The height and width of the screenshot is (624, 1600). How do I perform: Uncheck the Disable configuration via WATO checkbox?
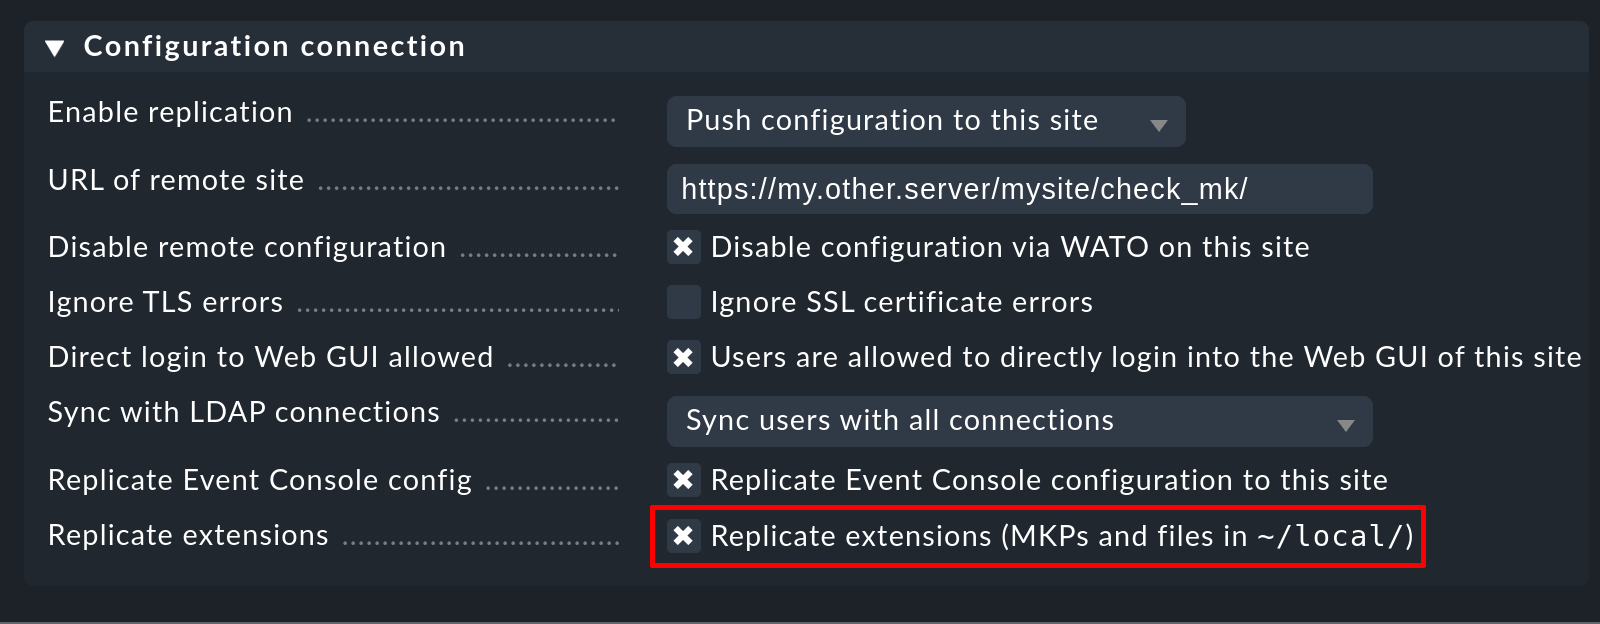tap(684, 247)
